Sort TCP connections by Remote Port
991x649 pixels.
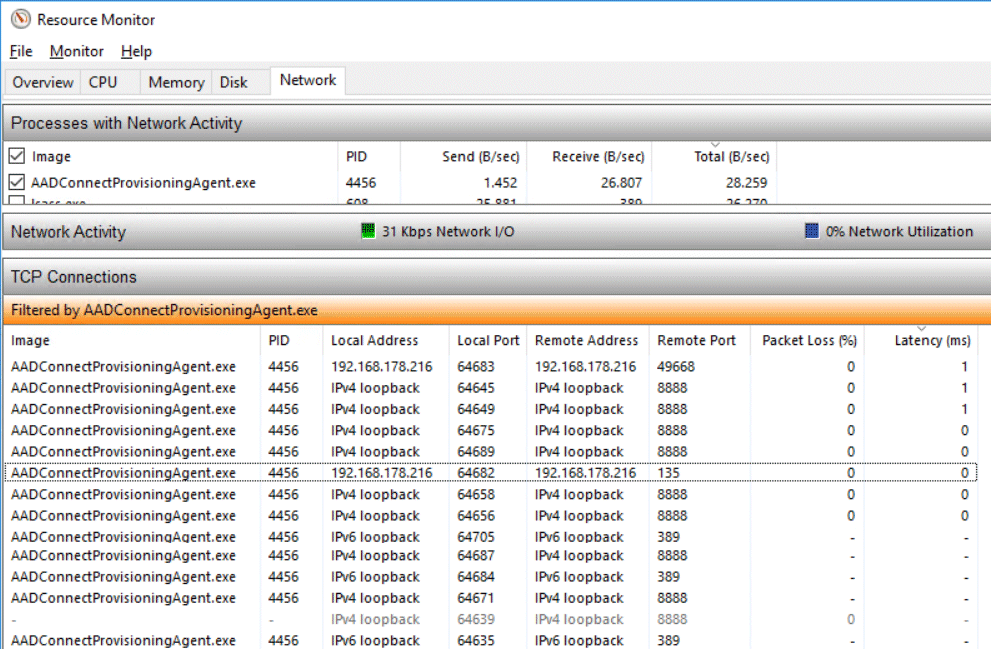point(700,341)
